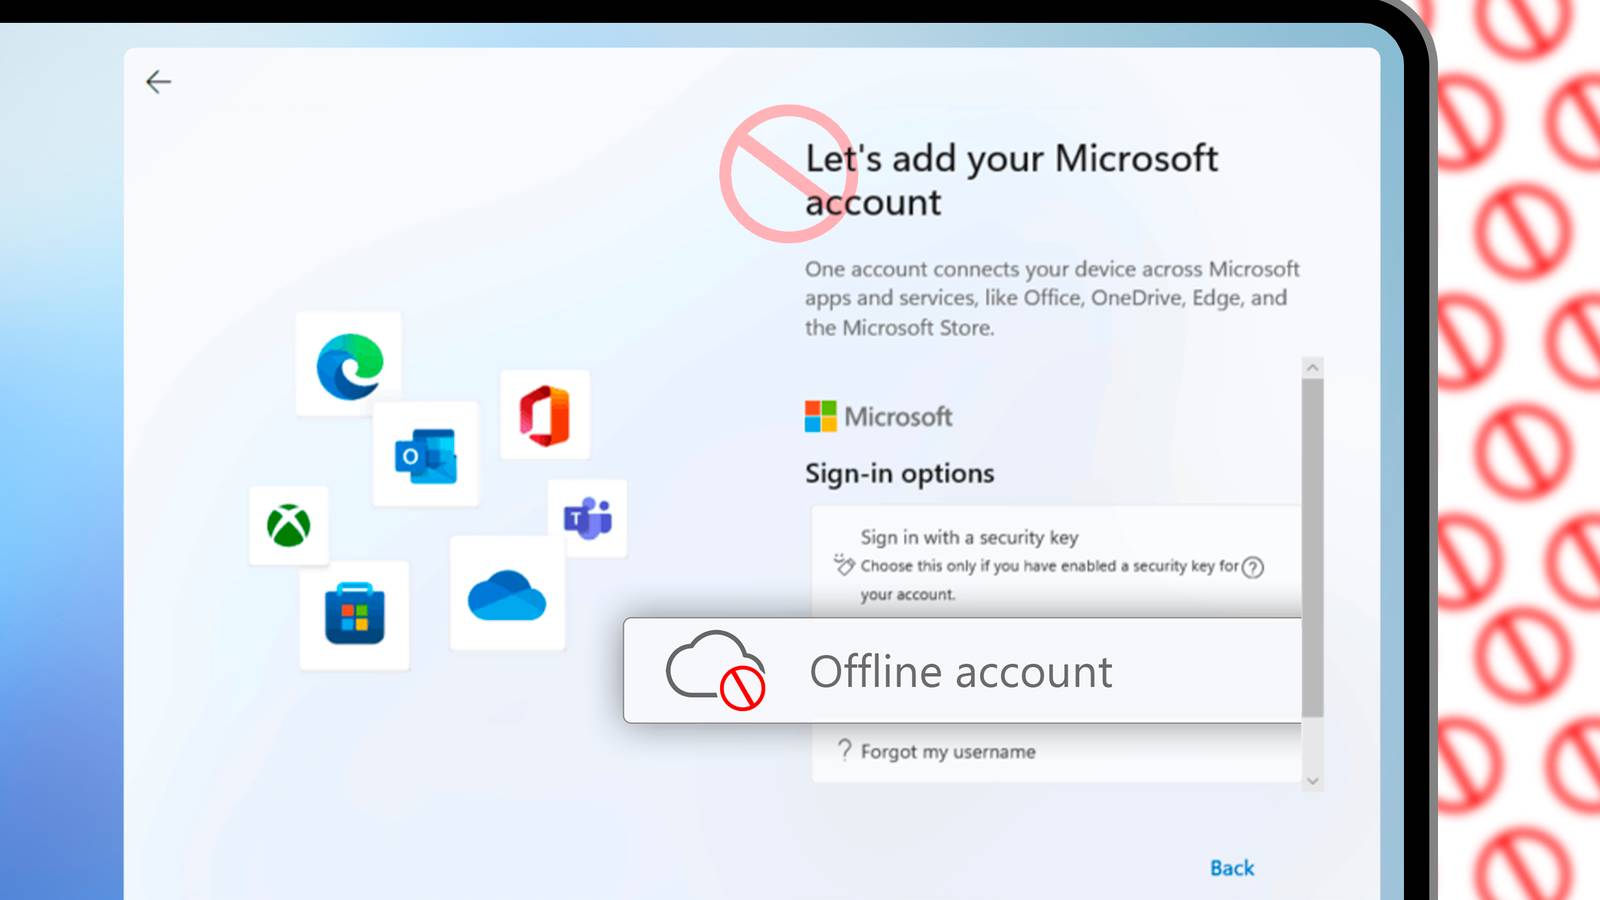Viewport: 1600px width, 900px height.
Task: Click the Xbox icon tile
Action: pos(289,525)
